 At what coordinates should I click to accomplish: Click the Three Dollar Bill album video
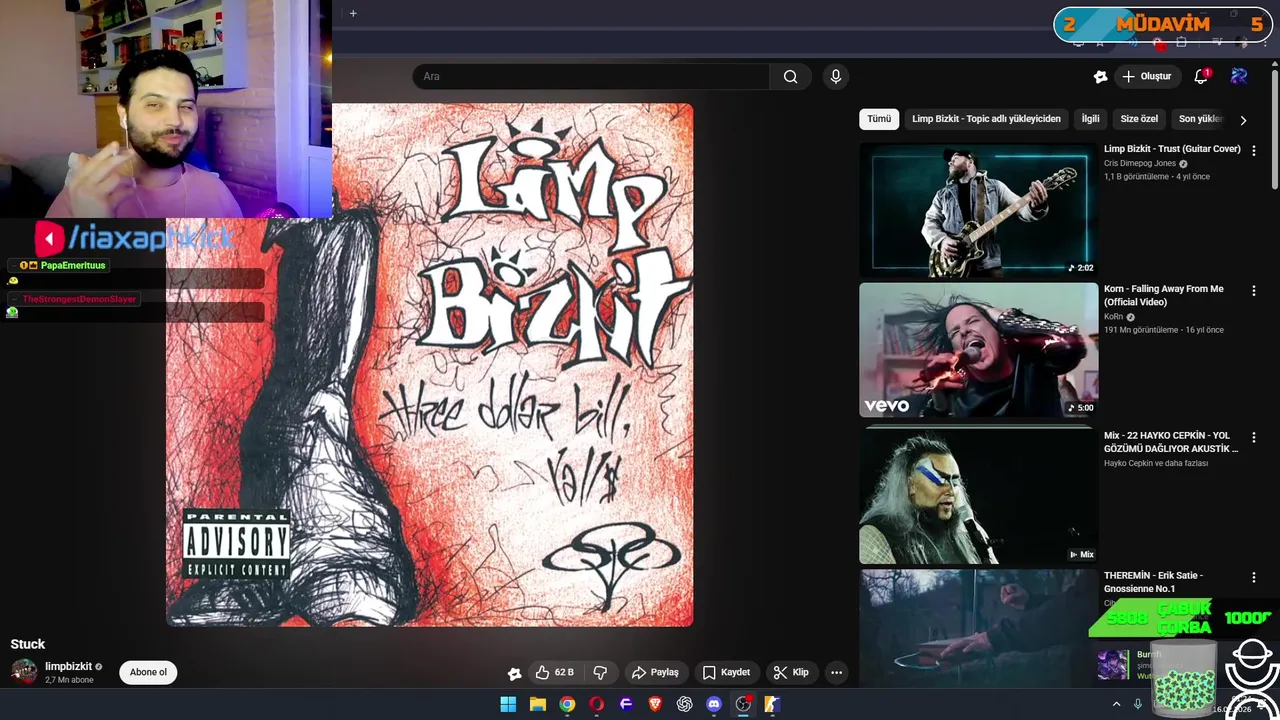(430, 365)
